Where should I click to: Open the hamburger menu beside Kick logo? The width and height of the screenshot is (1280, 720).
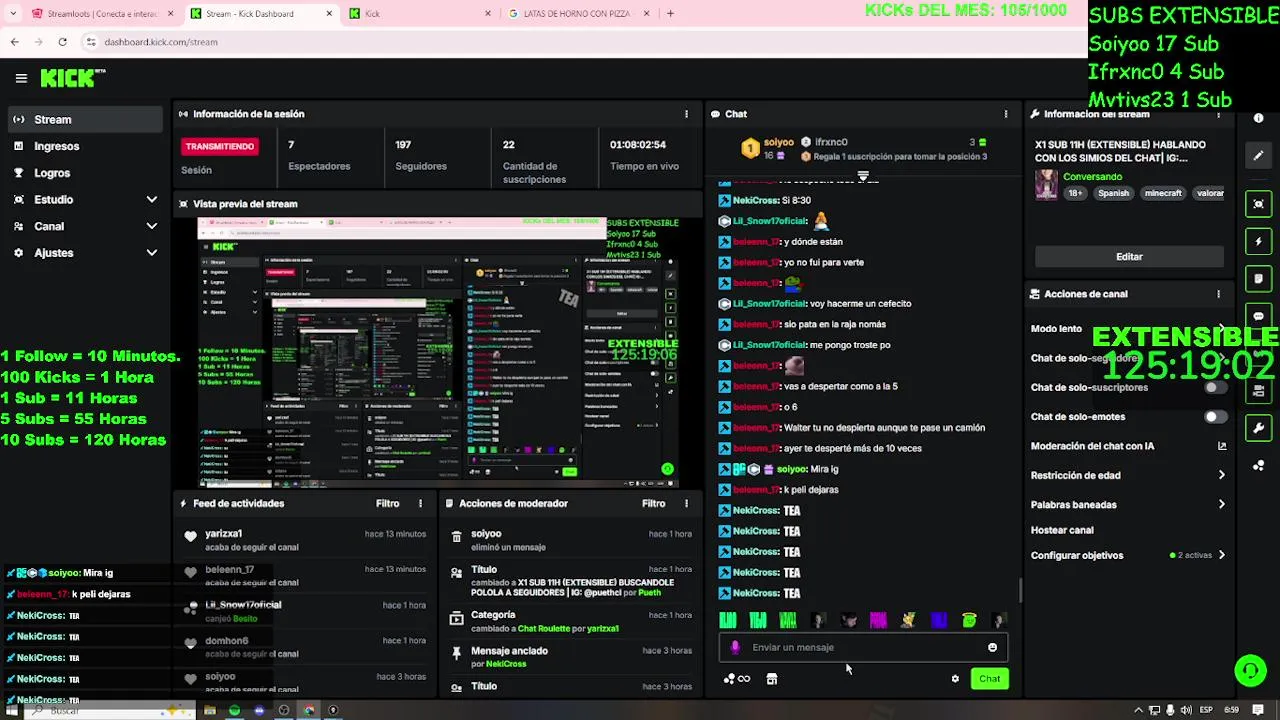point(21,78)
